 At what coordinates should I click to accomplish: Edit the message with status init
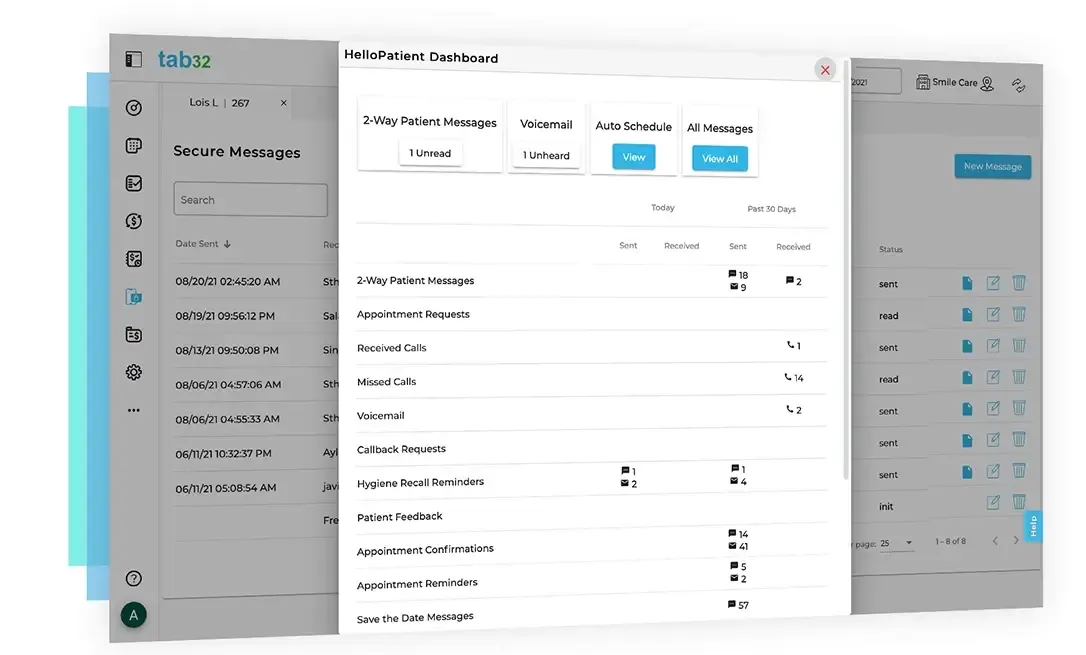click(993, 503)
